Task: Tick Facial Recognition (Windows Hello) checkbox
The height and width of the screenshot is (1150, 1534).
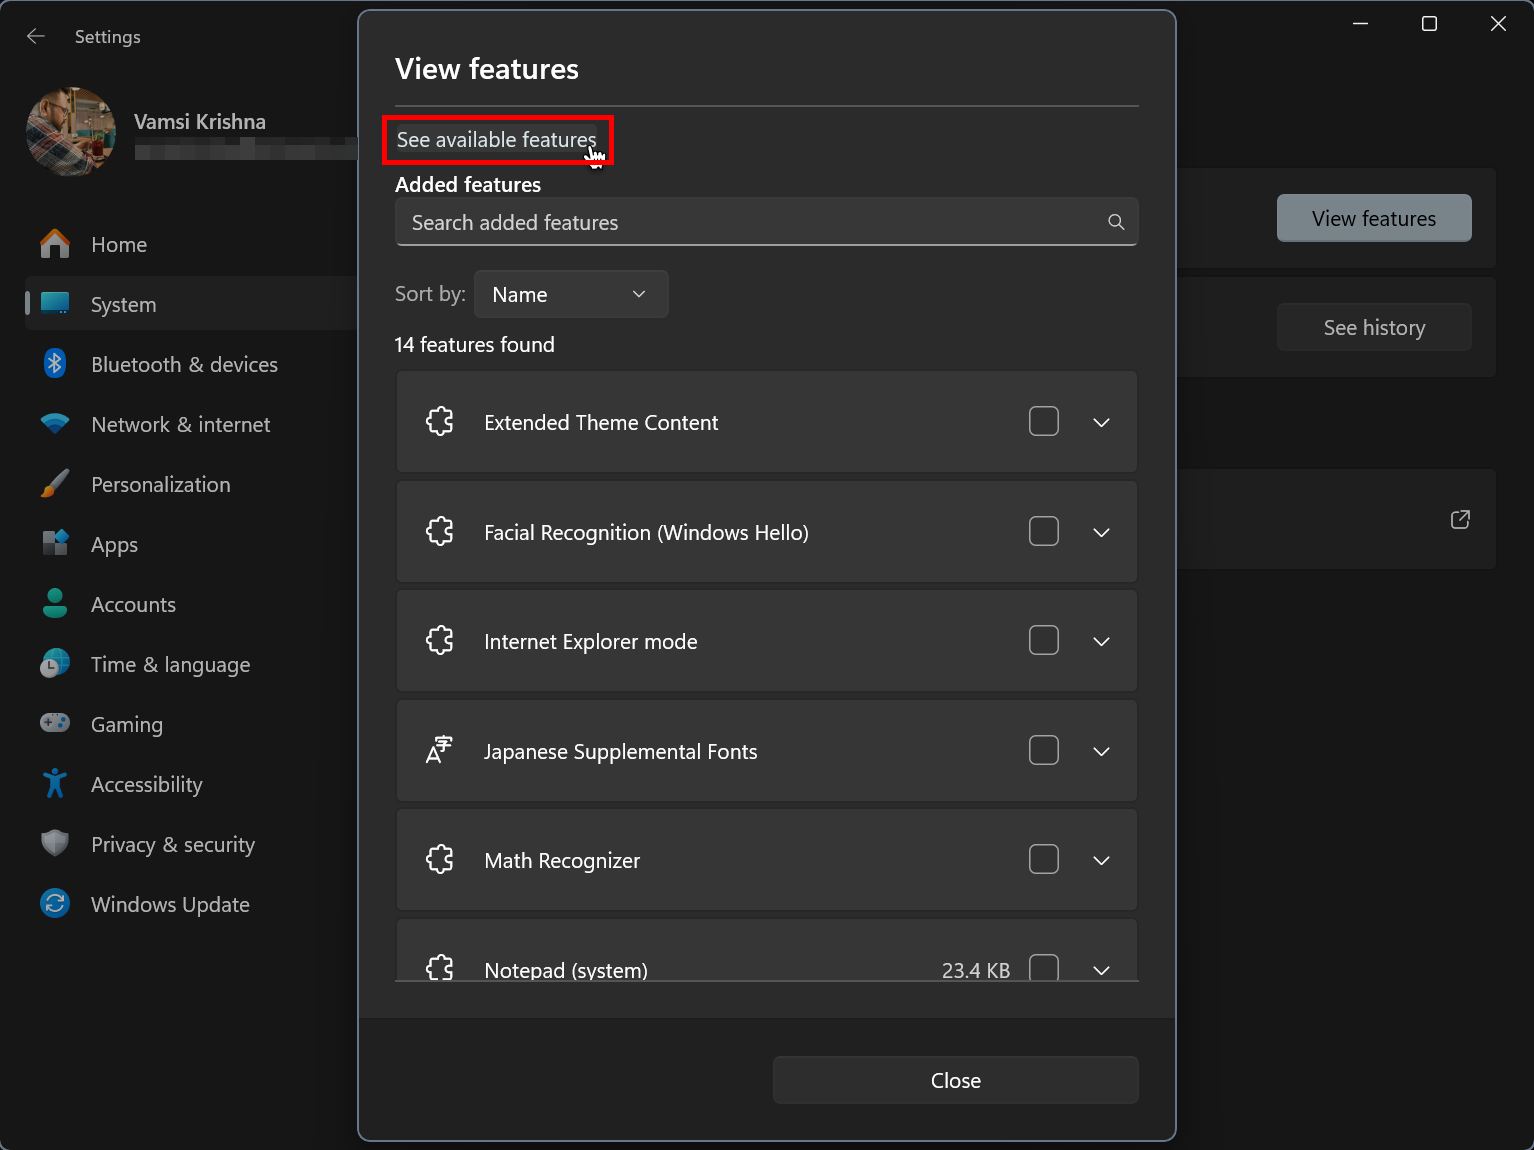Action: tap(1044, 532)
